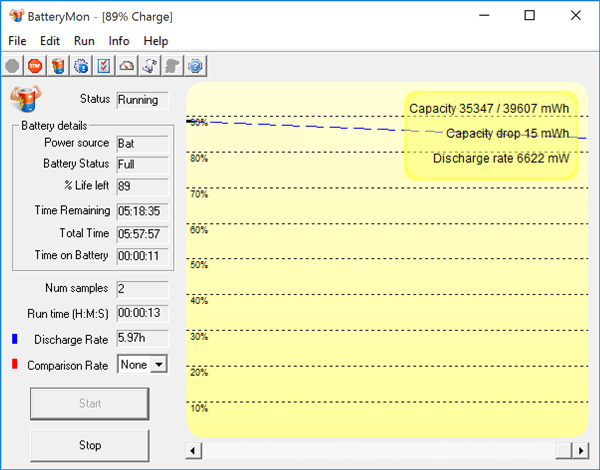Click the disabled Start button
Image resolution: width=600 pixels, height=470 pixels.
[x=90, y=403]
